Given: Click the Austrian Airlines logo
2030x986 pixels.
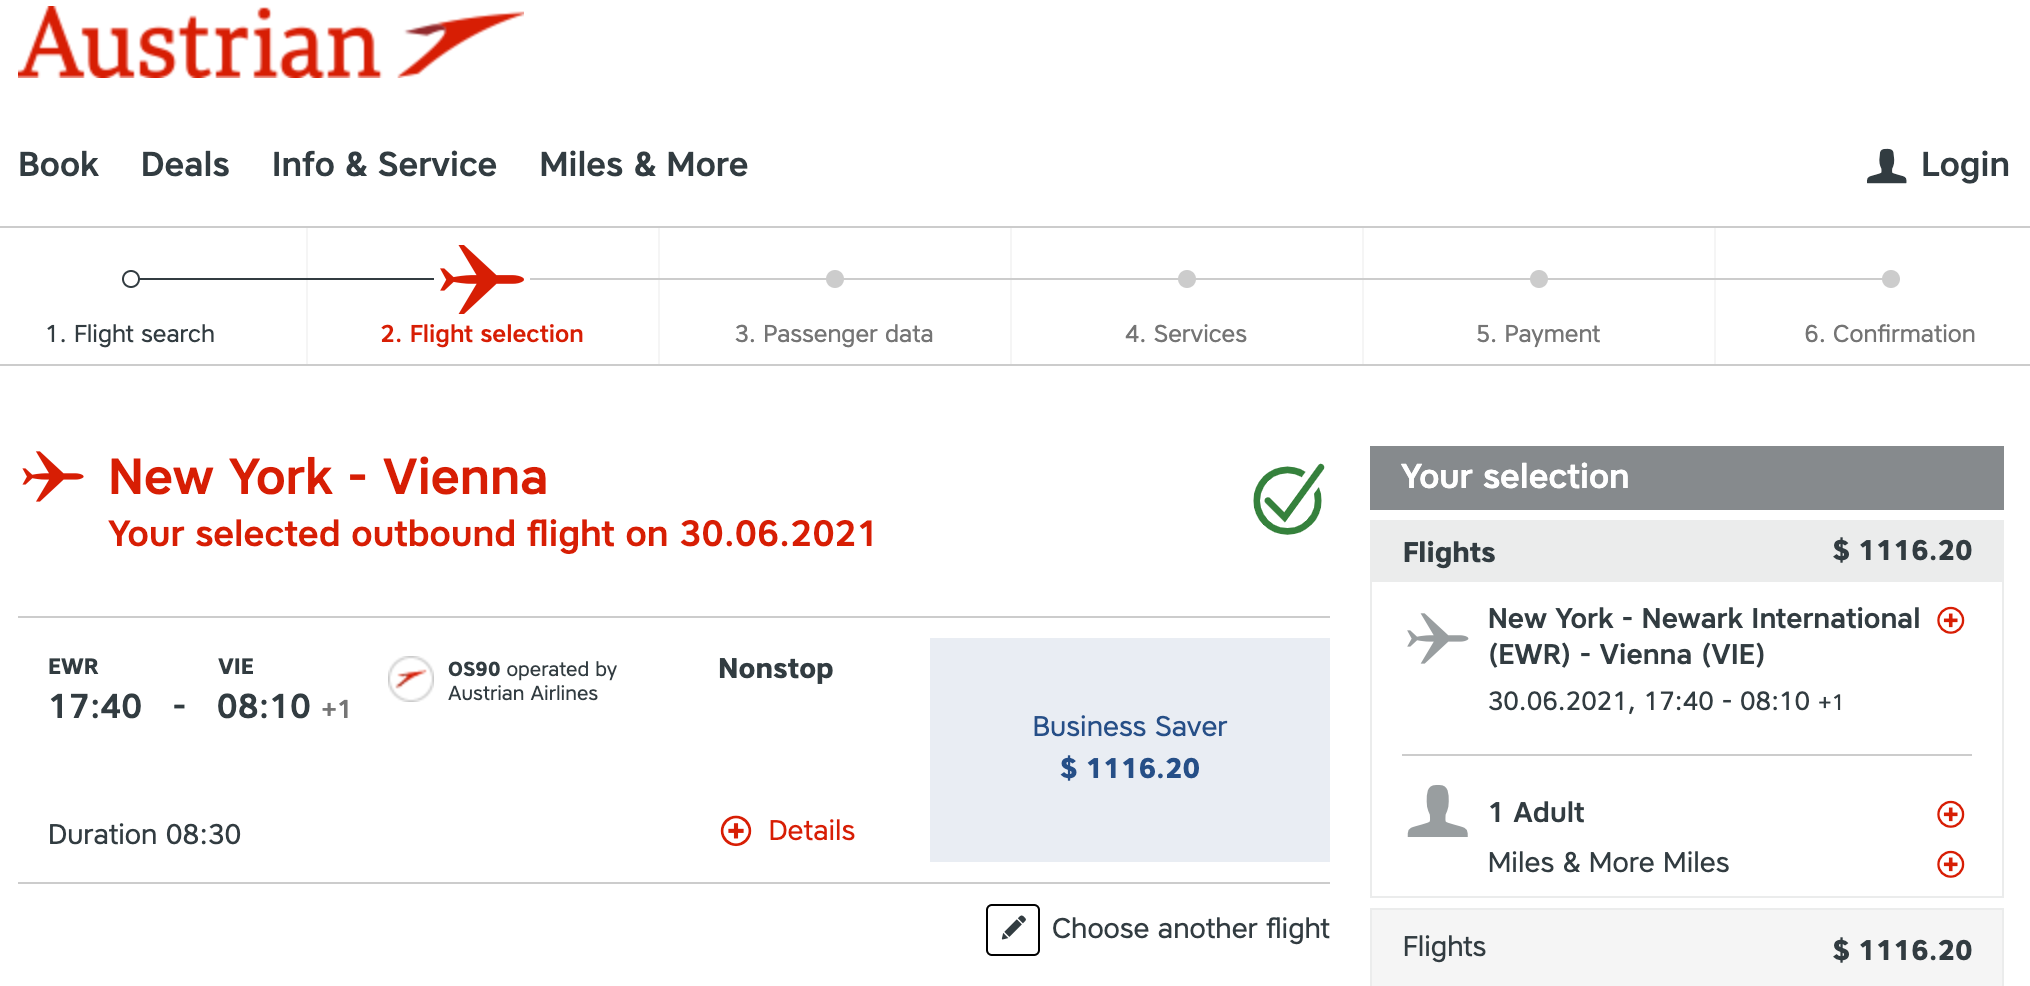Looking at the screenshot, I should coord(270,45).
